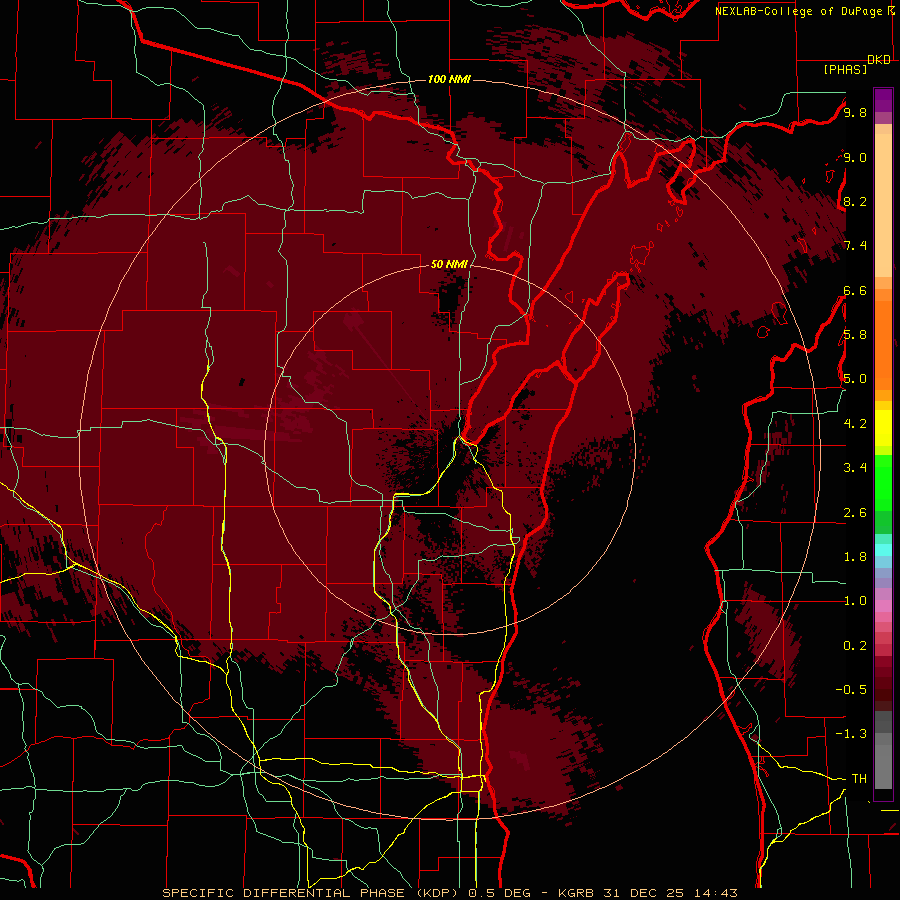This screenshot has height=900, width=900.
Task: Click the NEXLAB-College of DuPage header text
Action: coord(798,11)
